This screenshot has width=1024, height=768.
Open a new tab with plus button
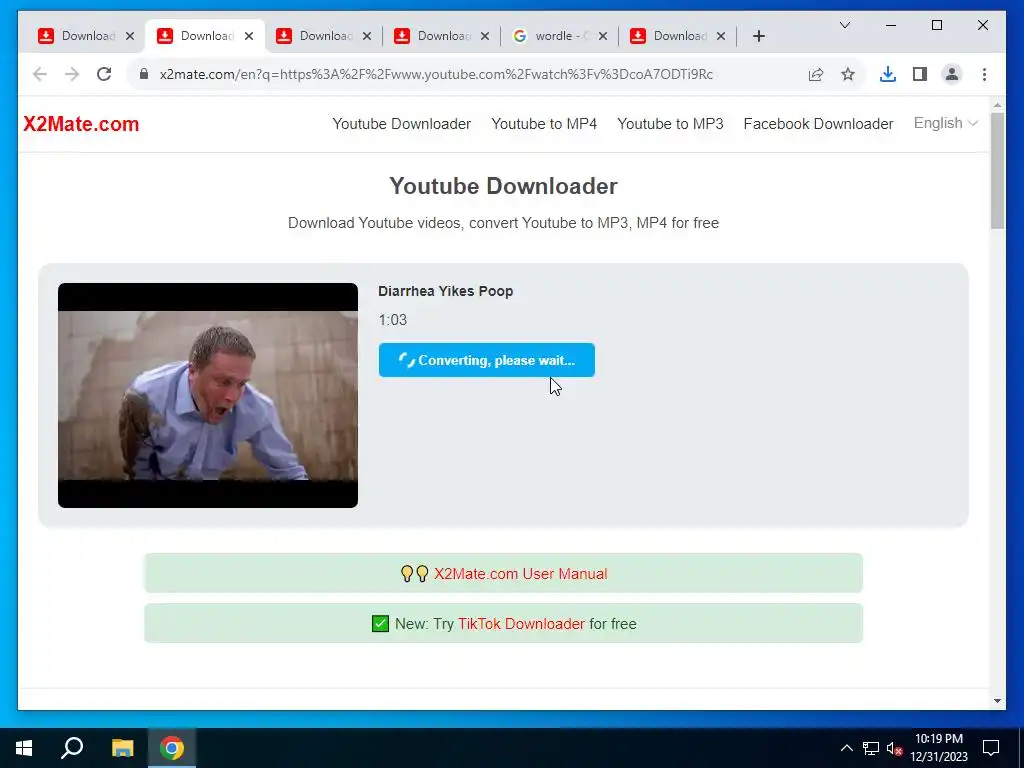coord(758,36)
